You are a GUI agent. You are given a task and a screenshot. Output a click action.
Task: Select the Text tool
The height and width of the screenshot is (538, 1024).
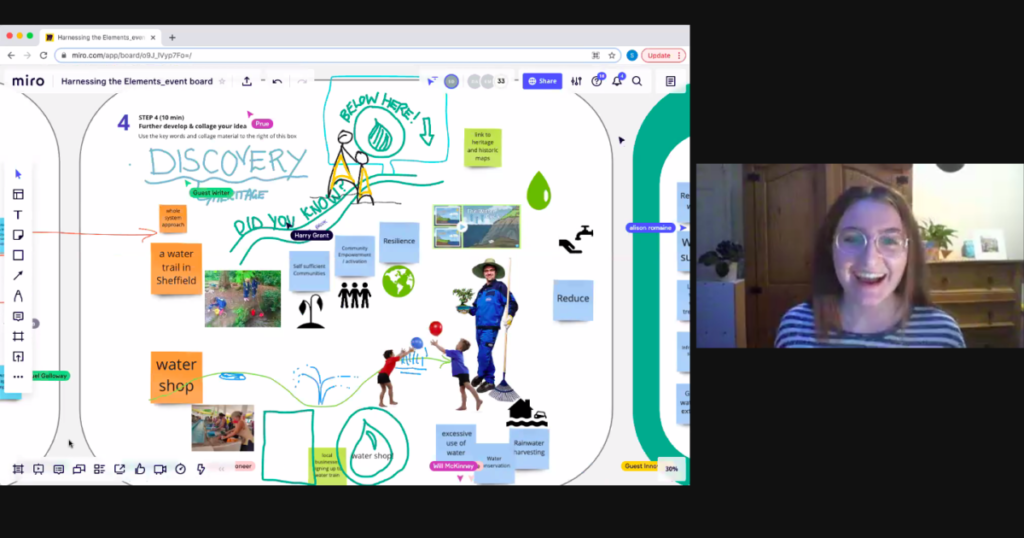(18, 215)
